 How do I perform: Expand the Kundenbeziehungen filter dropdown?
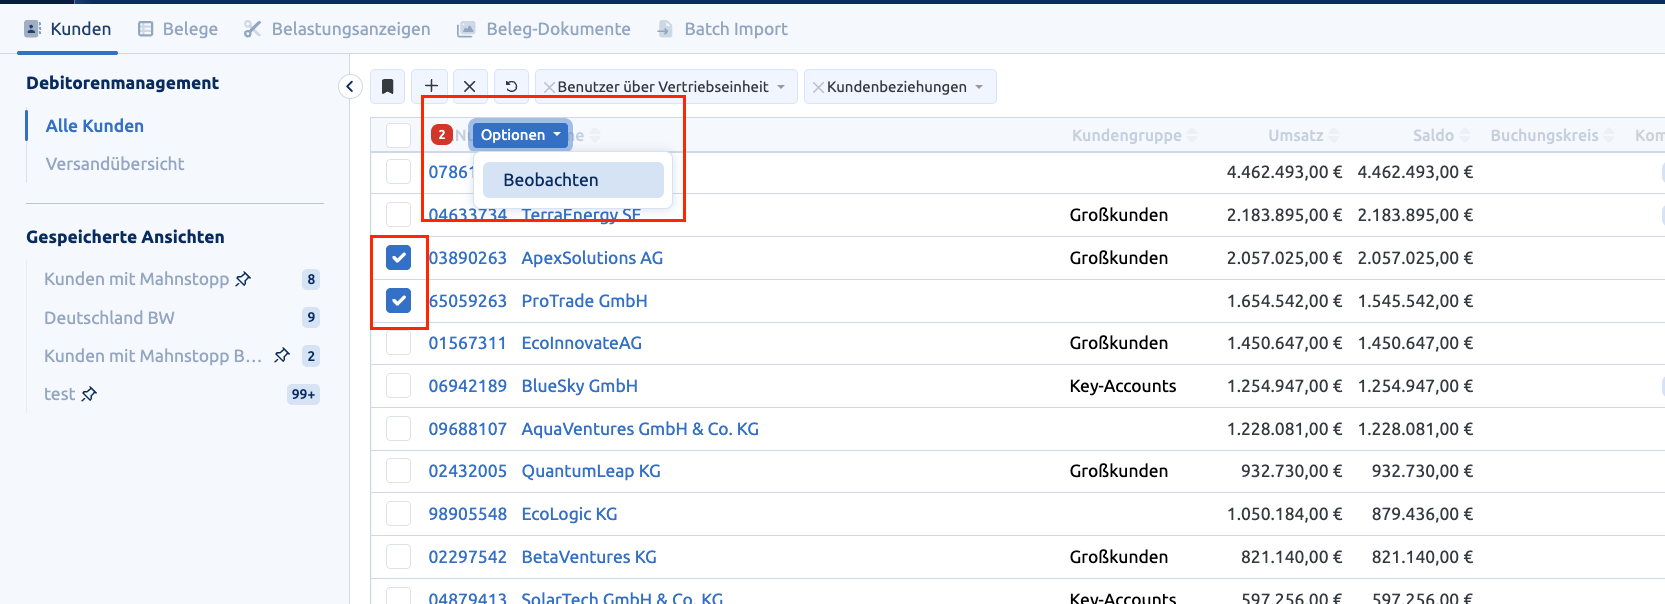pos(979,87)
